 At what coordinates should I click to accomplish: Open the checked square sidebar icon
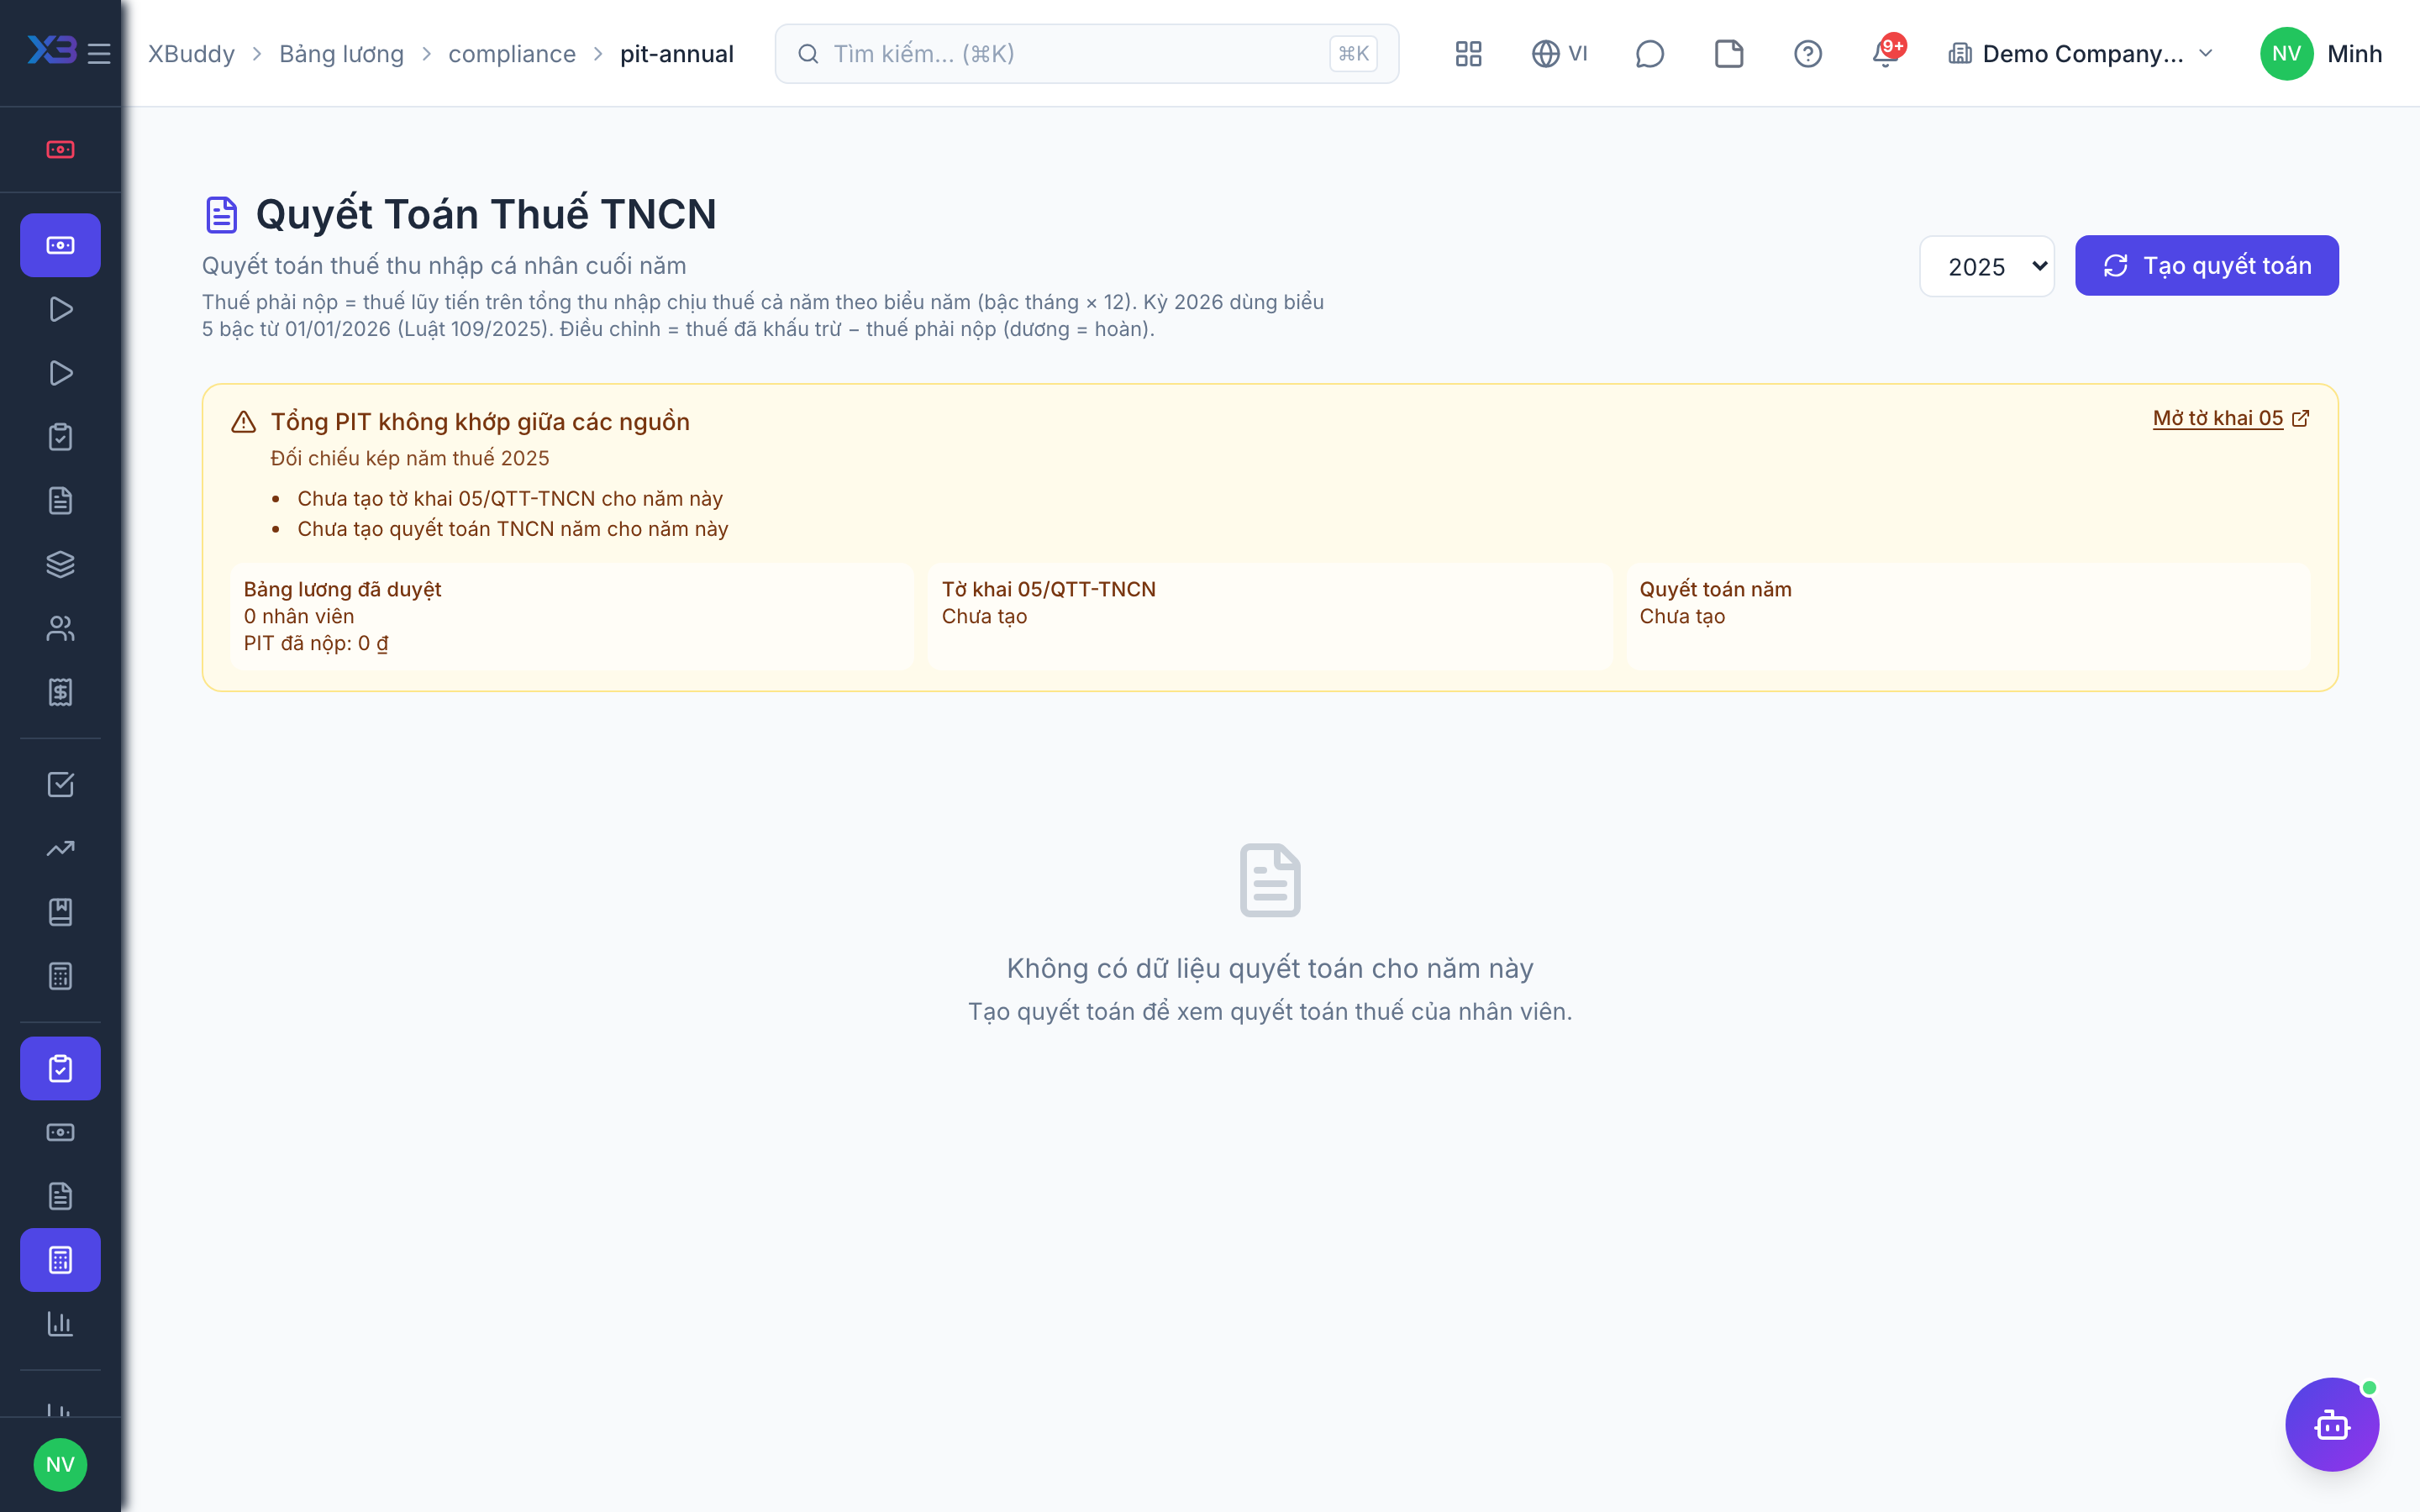[60, 784]
